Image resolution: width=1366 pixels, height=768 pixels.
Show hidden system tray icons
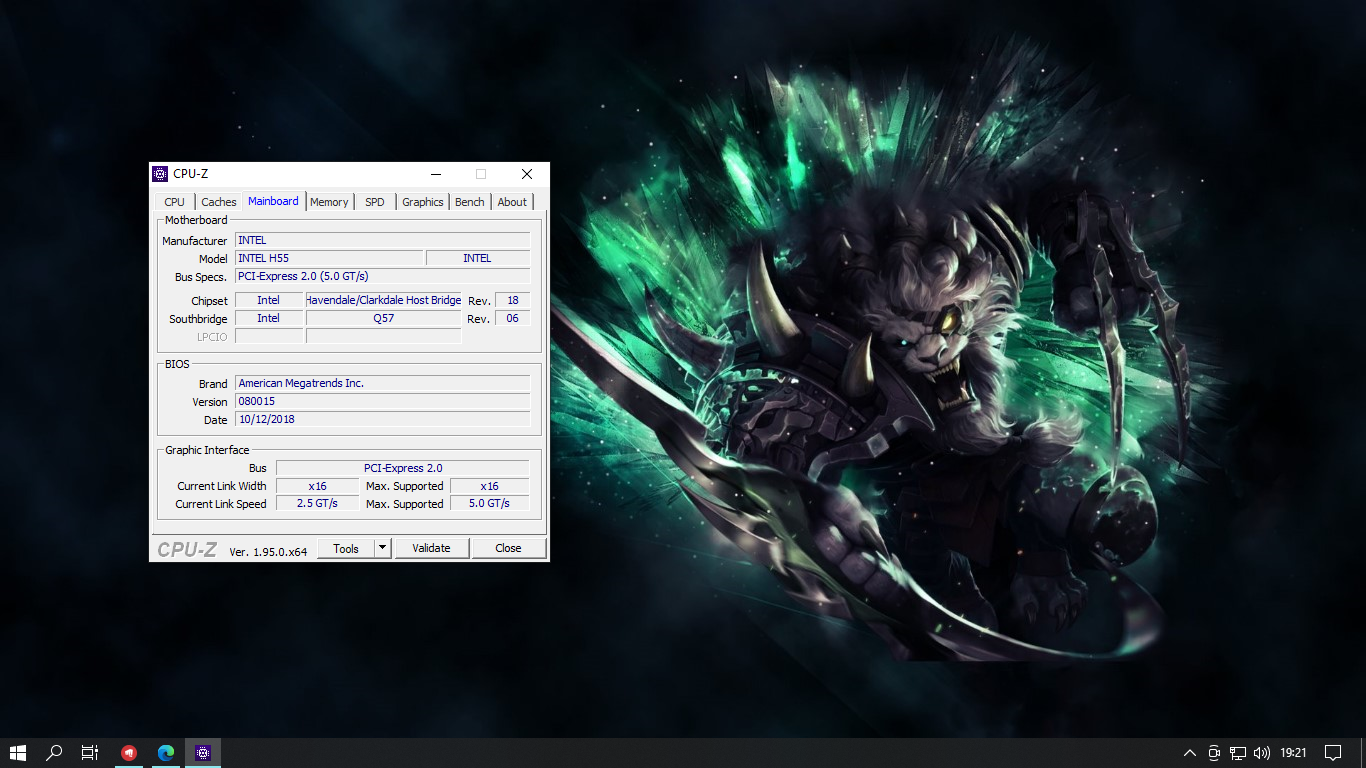[1189, 753]
